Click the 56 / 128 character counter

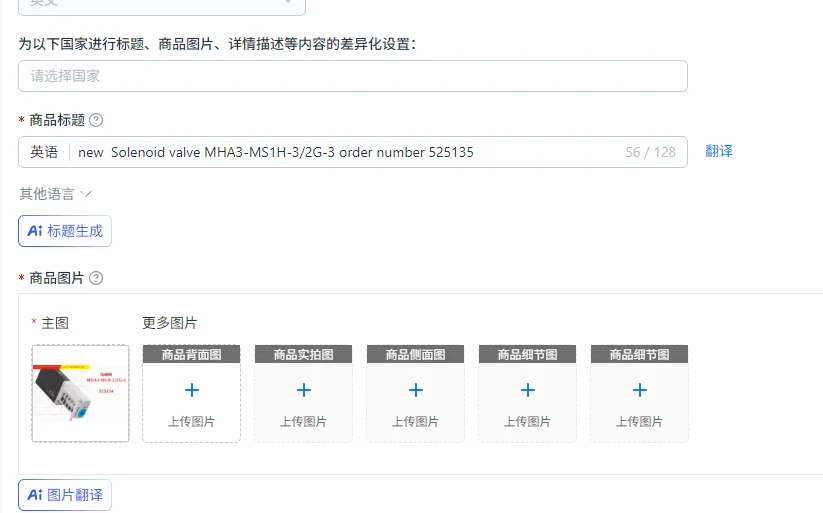click(x=650, y=152)
